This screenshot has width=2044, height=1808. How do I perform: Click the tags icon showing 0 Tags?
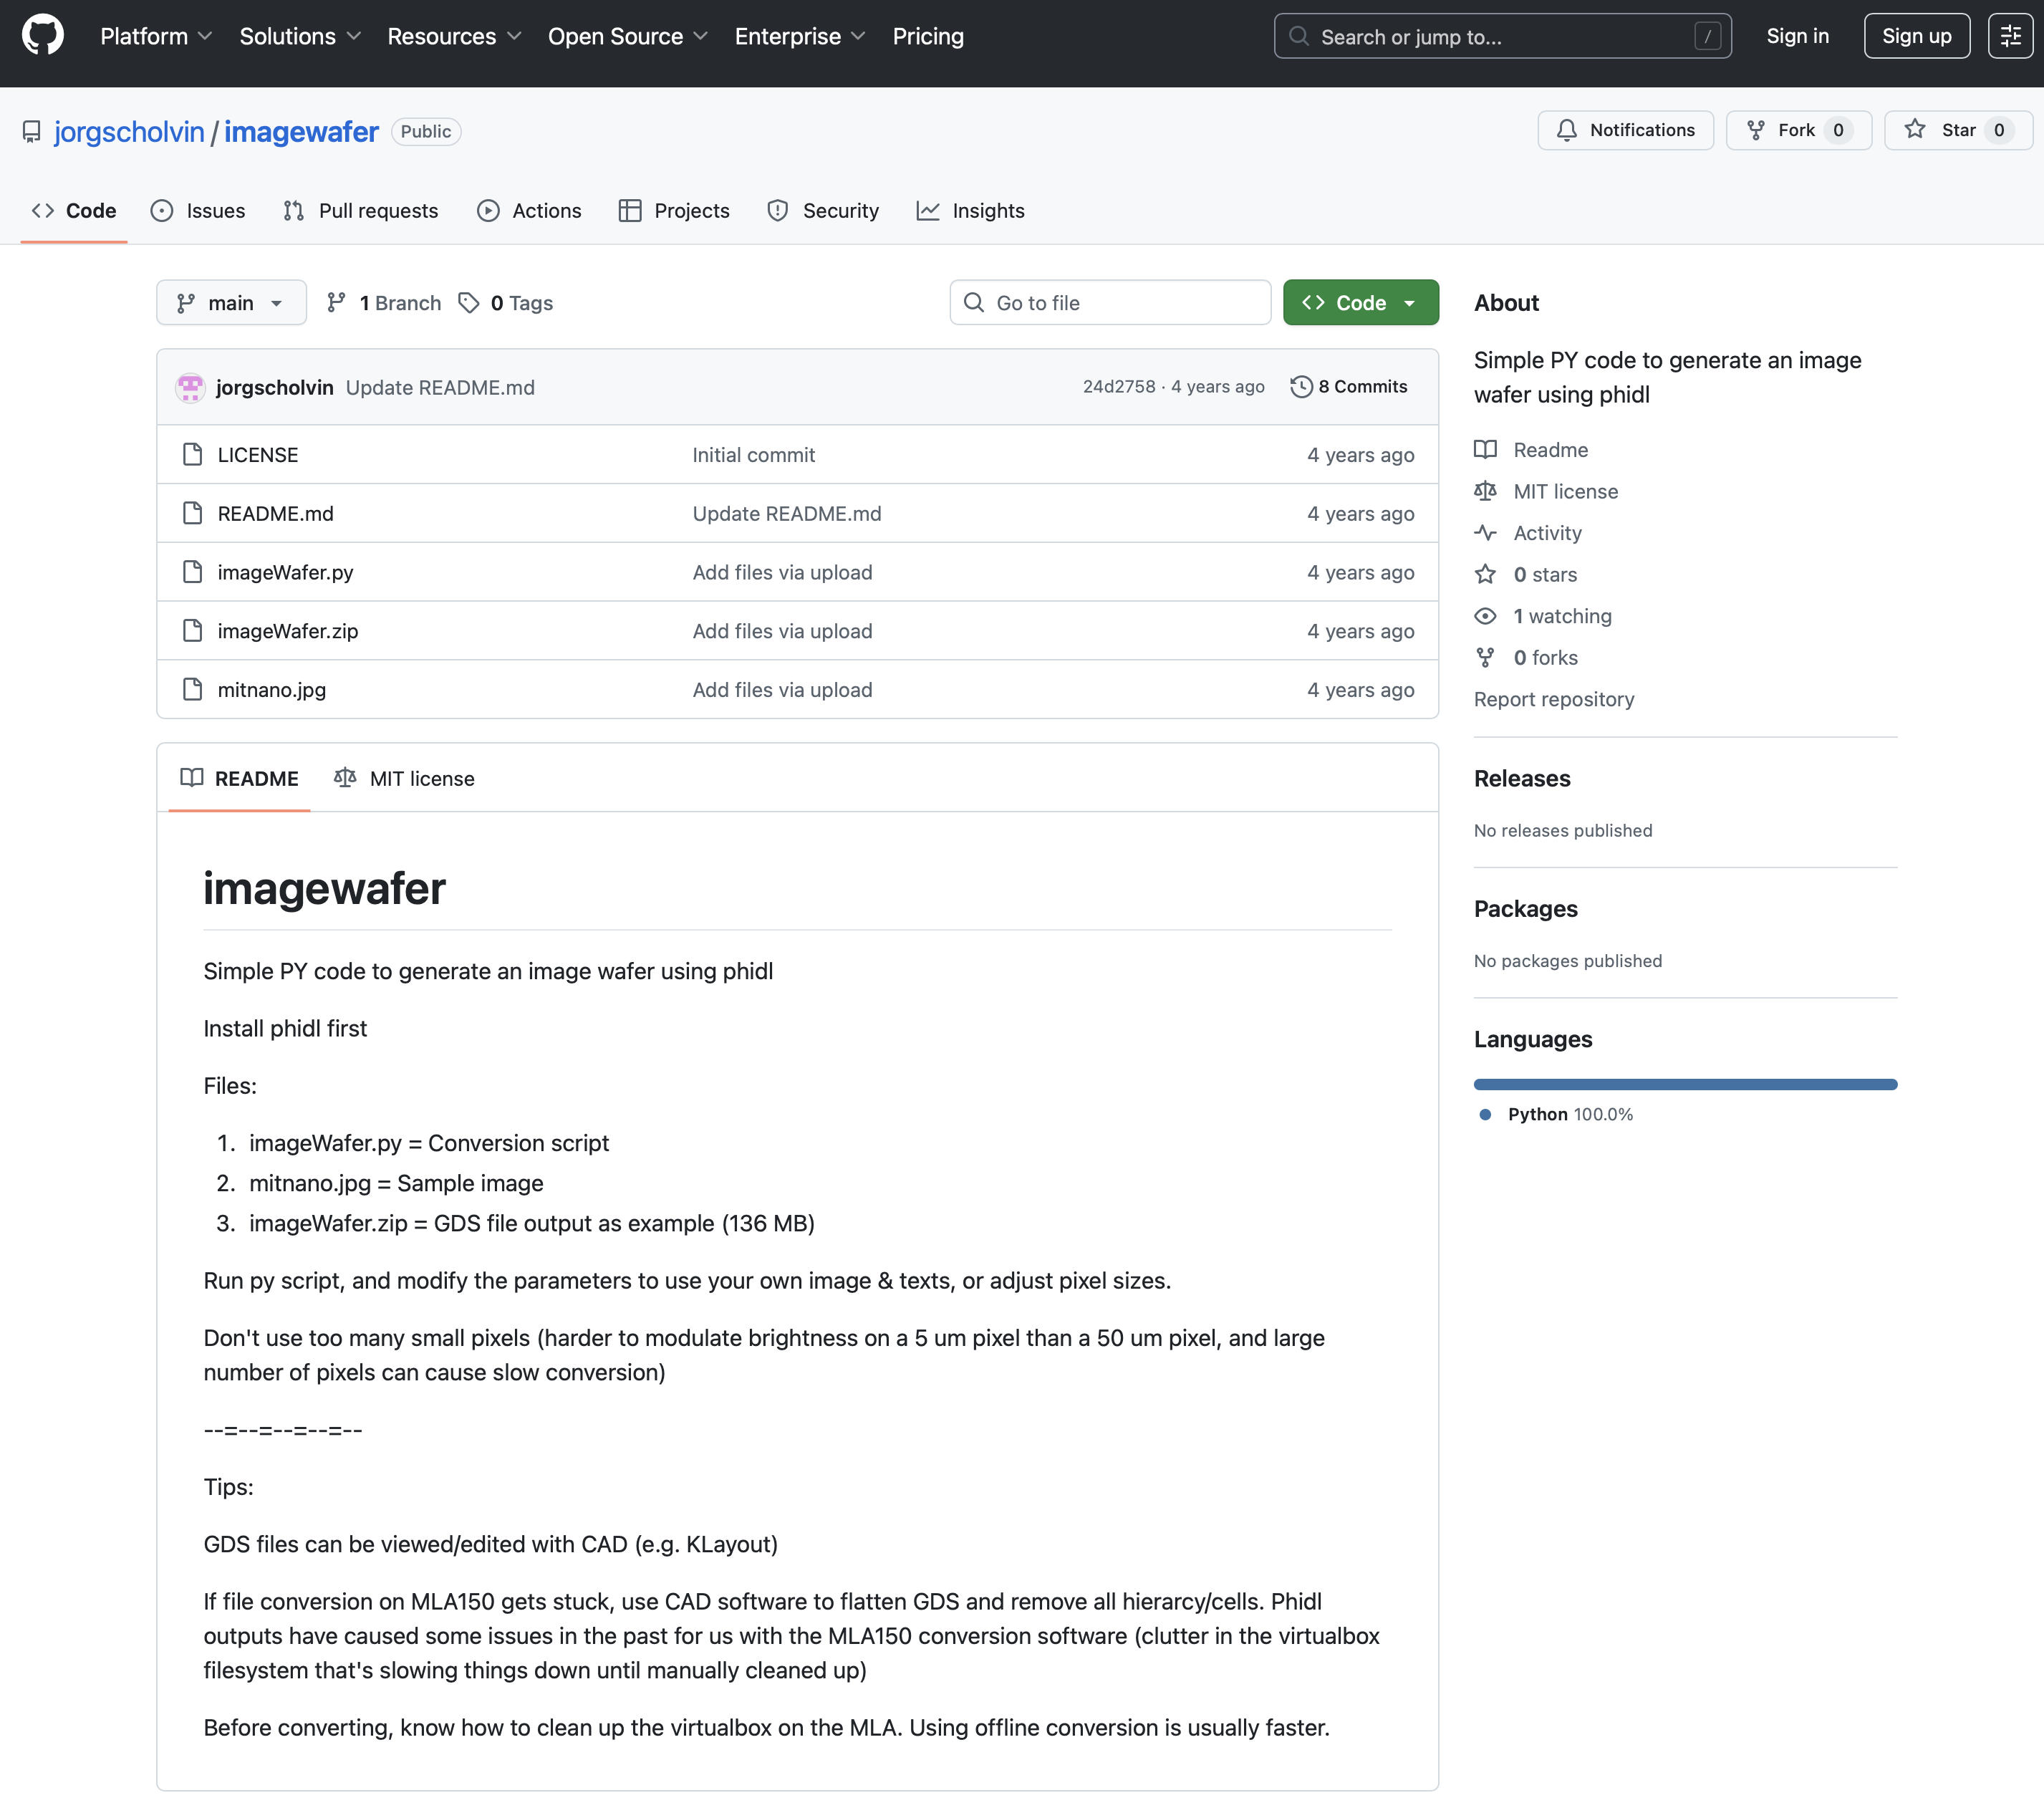point(468,303)
